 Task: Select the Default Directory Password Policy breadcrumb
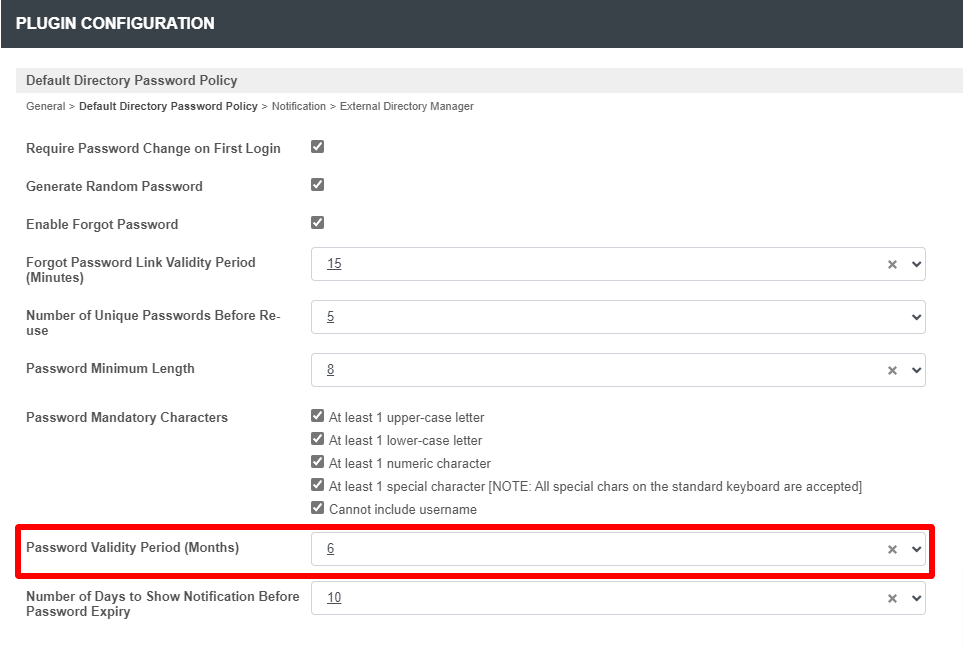(x=168, y=106)
